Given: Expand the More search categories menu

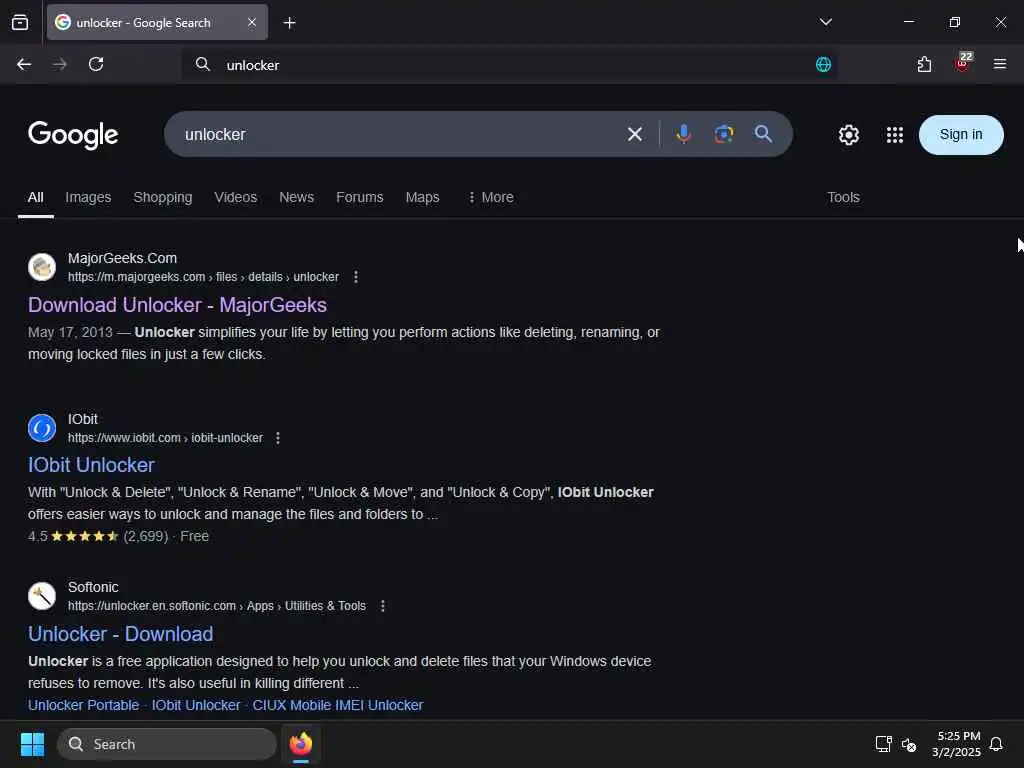Looking at the screenshot, I should tap(490, 197).
